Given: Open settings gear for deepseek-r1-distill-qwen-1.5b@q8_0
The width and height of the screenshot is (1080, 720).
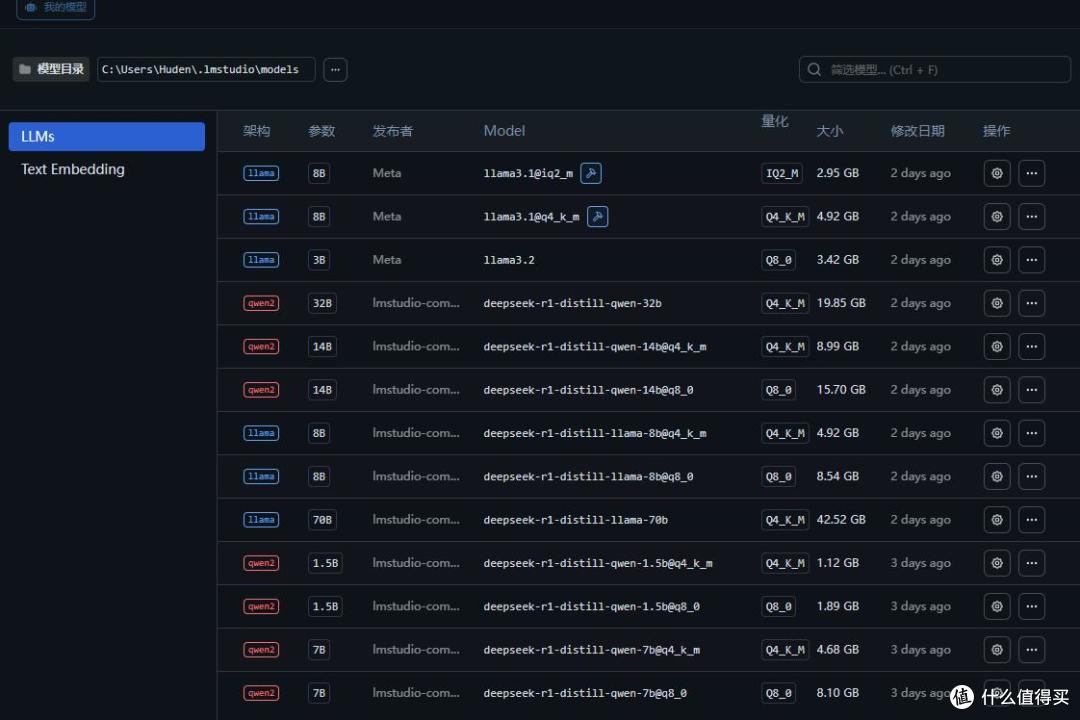Looking at the screenshot, I should (x=997, y=606).
